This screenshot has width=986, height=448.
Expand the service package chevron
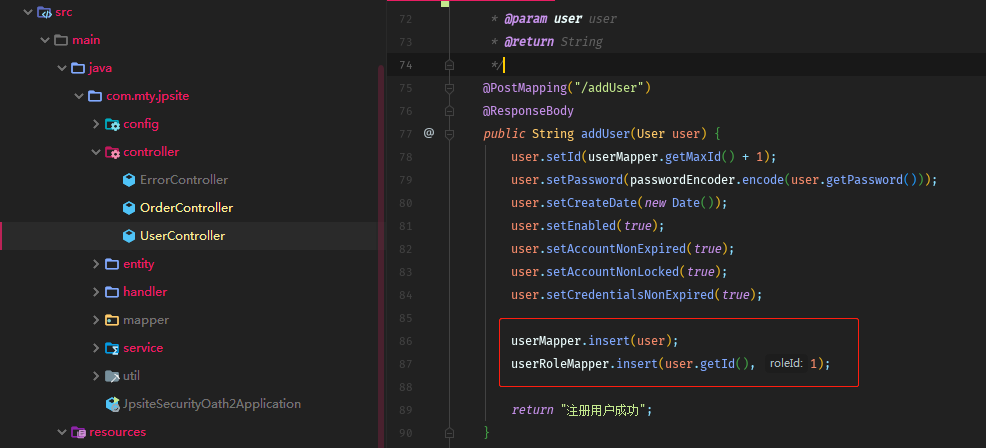click(96, 348)
